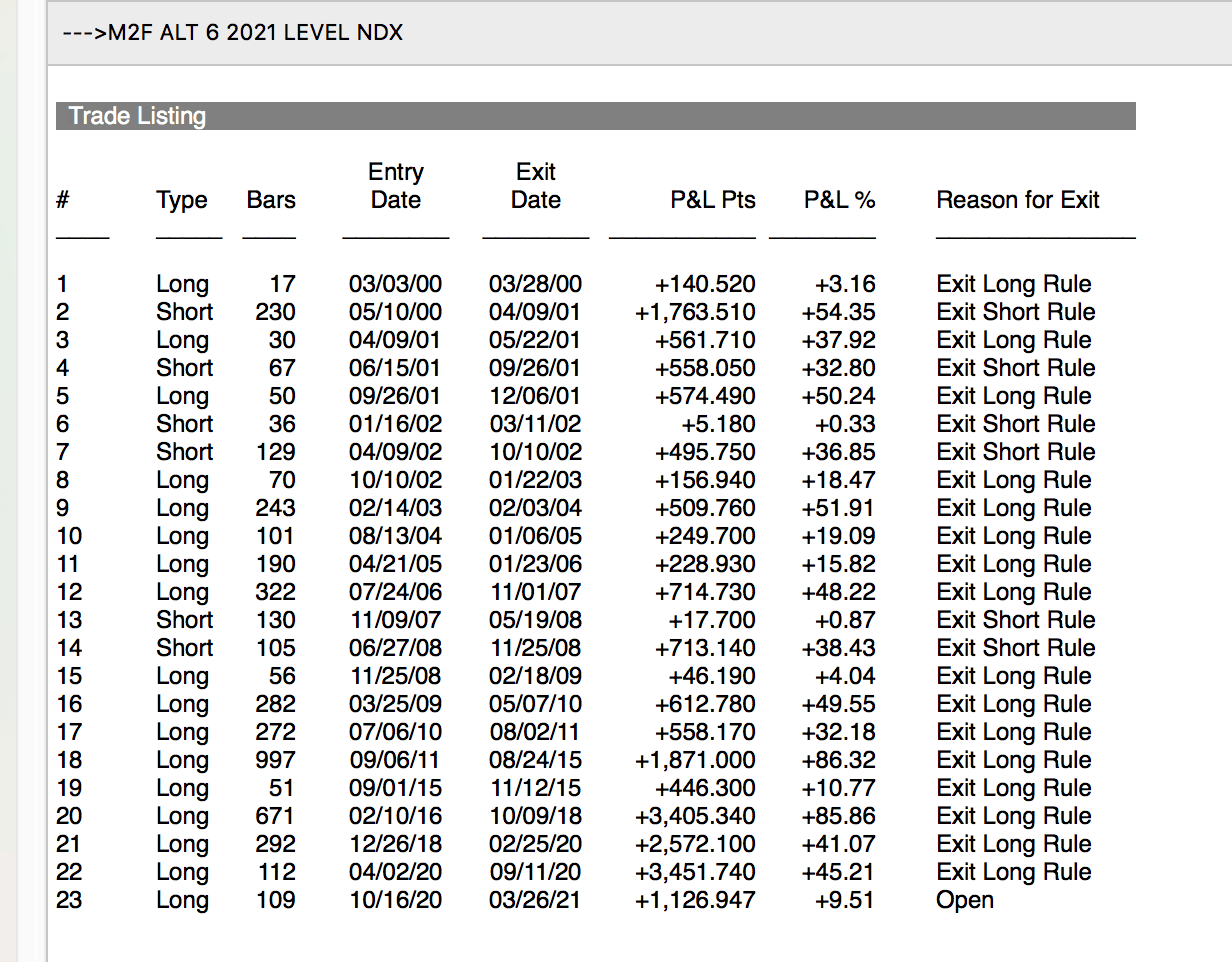Select the Reason for Exit column header
Screen dimensions: 1232x962
1017,200
